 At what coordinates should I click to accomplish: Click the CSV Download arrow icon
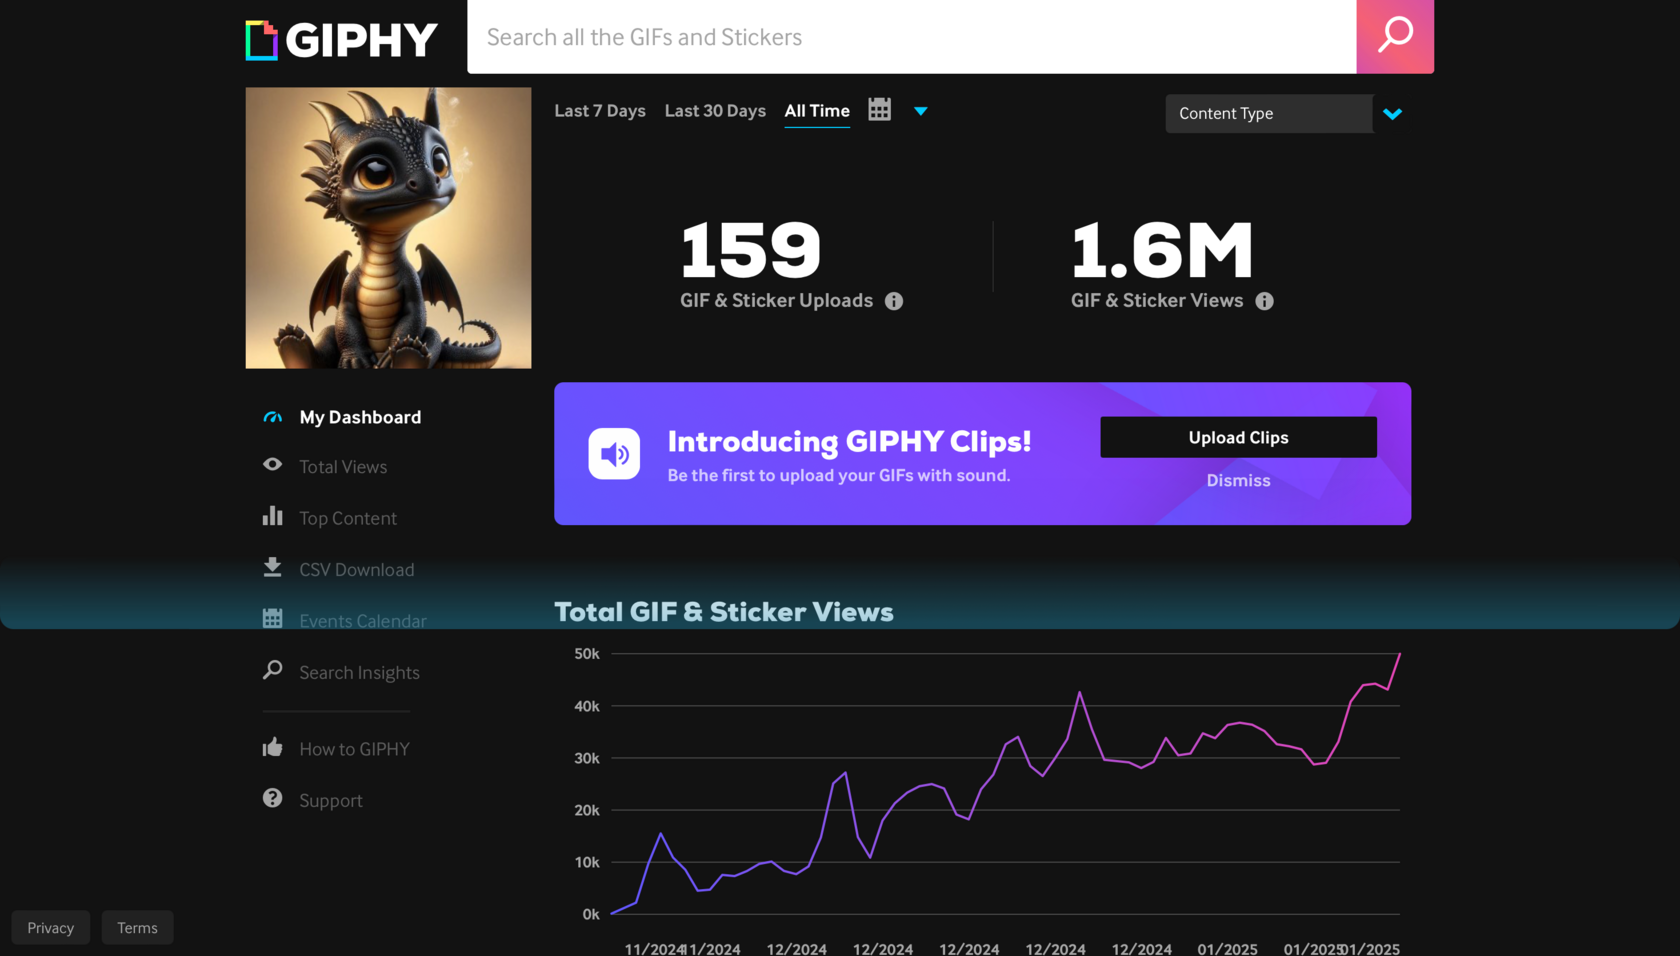click(272, 568)
